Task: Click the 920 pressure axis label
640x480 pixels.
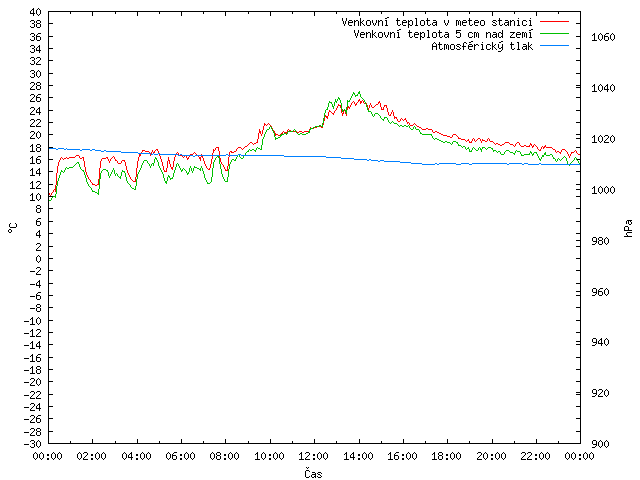Action: [600, 393]
